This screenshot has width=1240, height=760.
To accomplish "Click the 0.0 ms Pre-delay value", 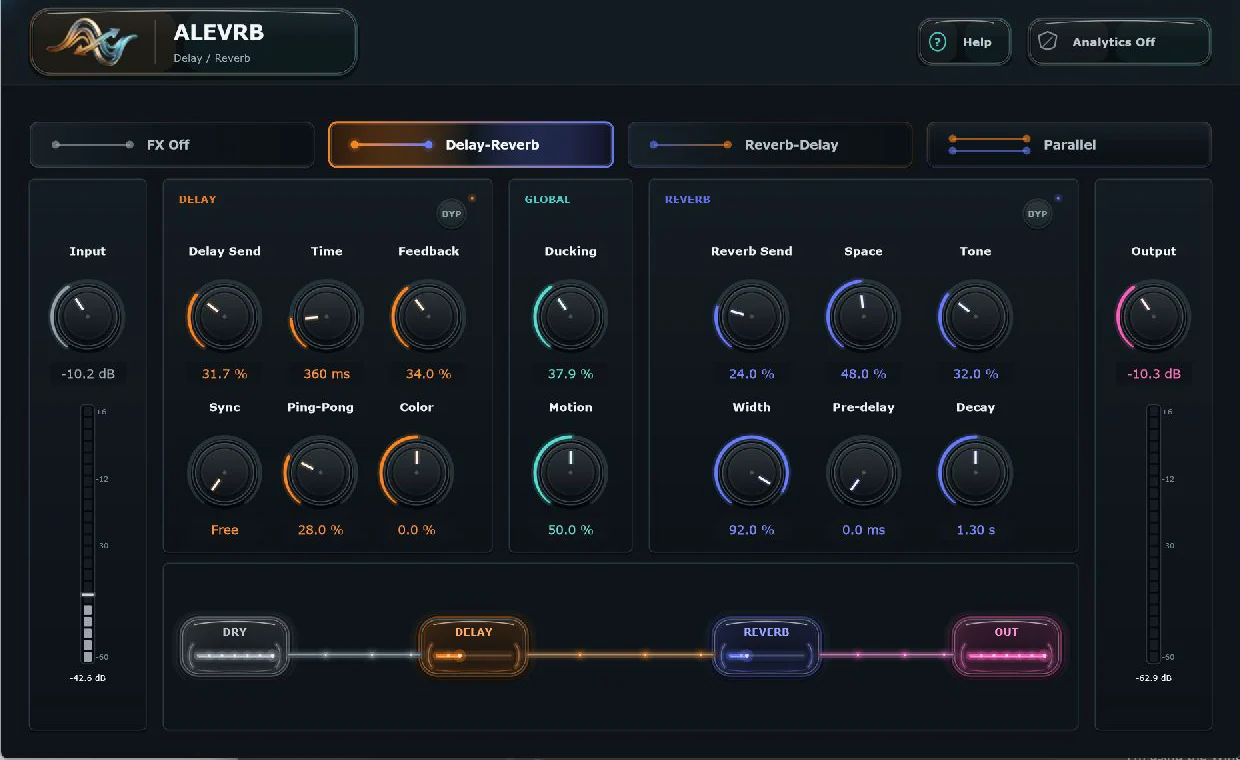I will click(x=863, y=530).
